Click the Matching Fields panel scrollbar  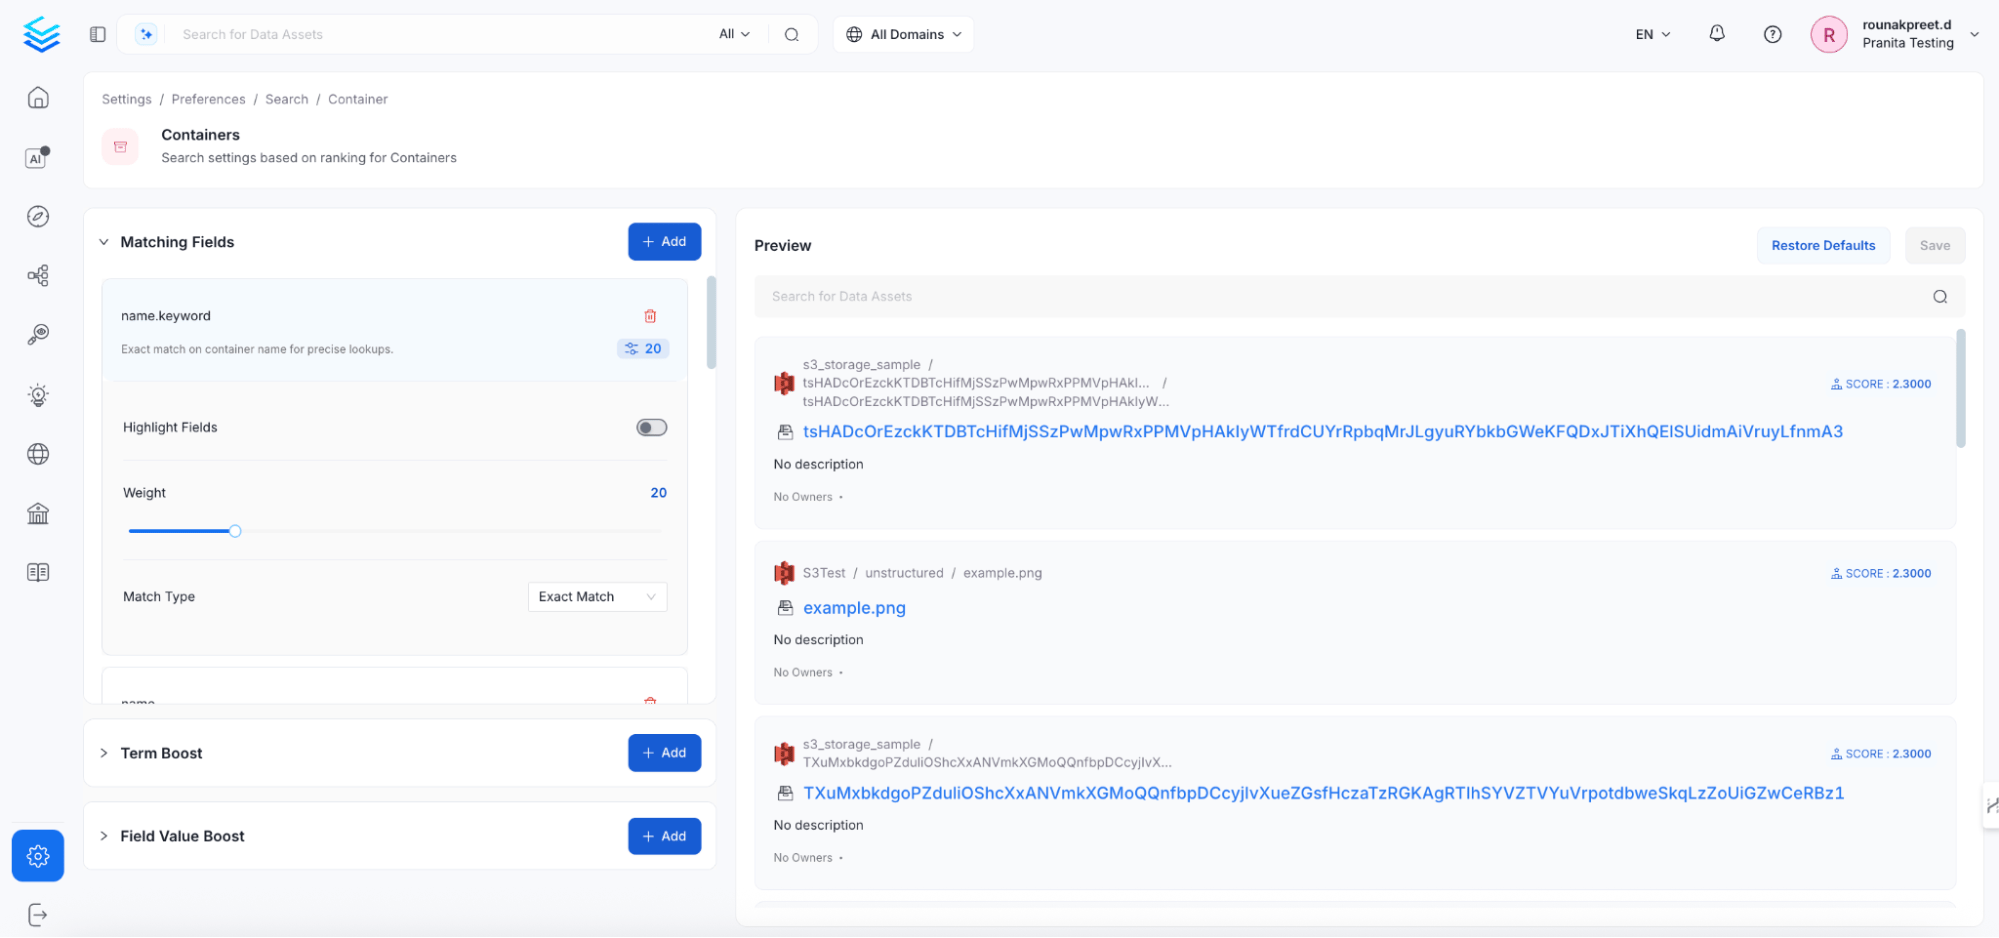pyautogui.click(x=711, y=323)
